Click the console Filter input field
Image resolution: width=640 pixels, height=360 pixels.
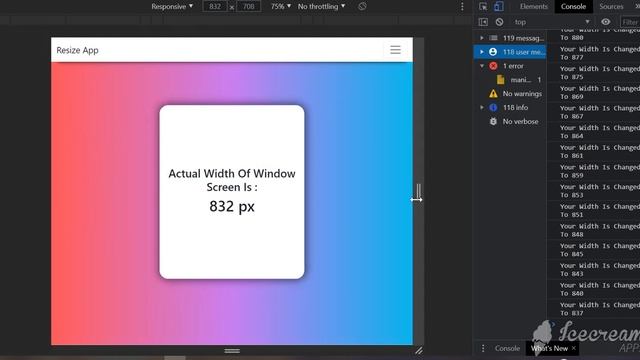click(629, 22)
